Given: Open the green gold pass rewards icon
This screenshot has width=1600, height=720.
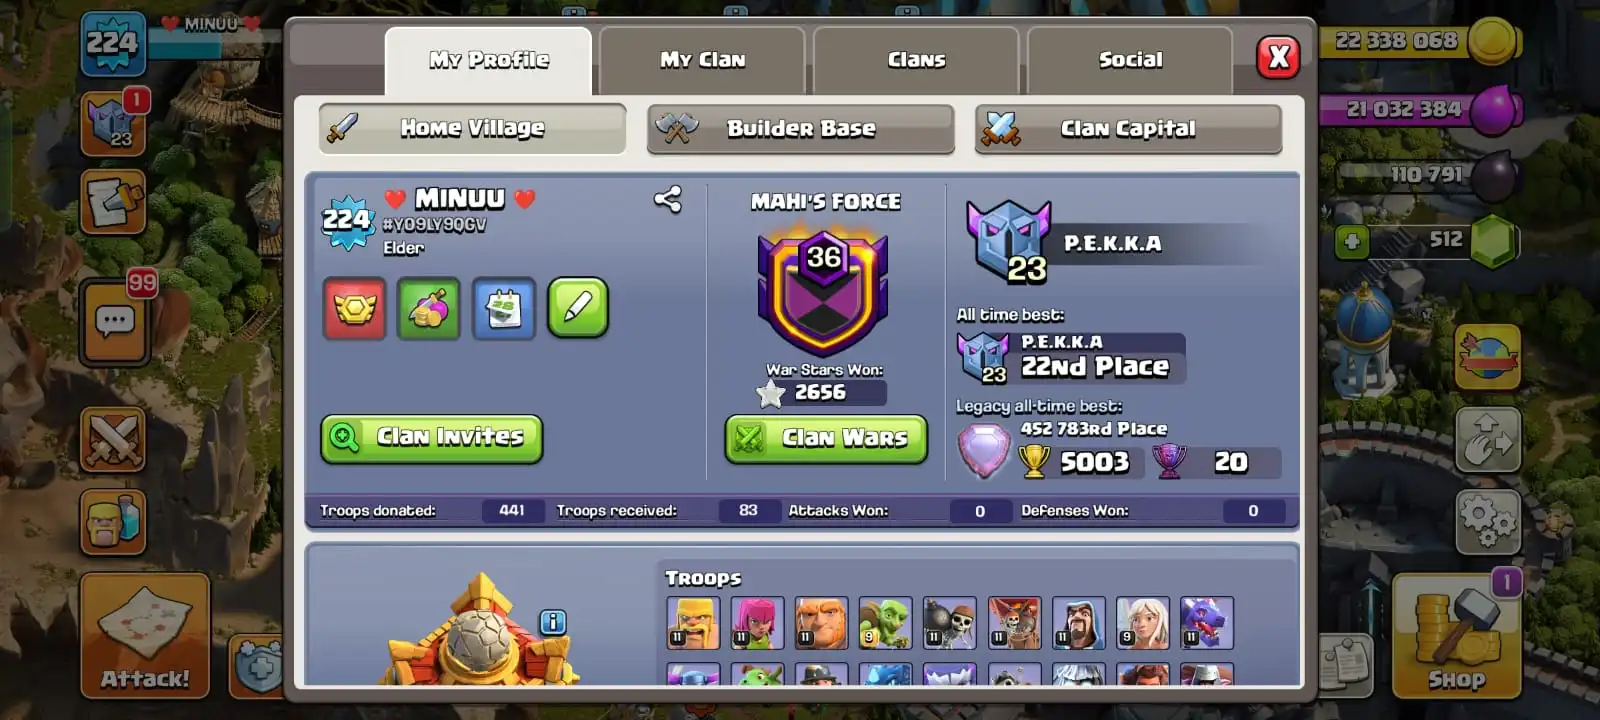Looking at the screenshot, I should [429, 308].
